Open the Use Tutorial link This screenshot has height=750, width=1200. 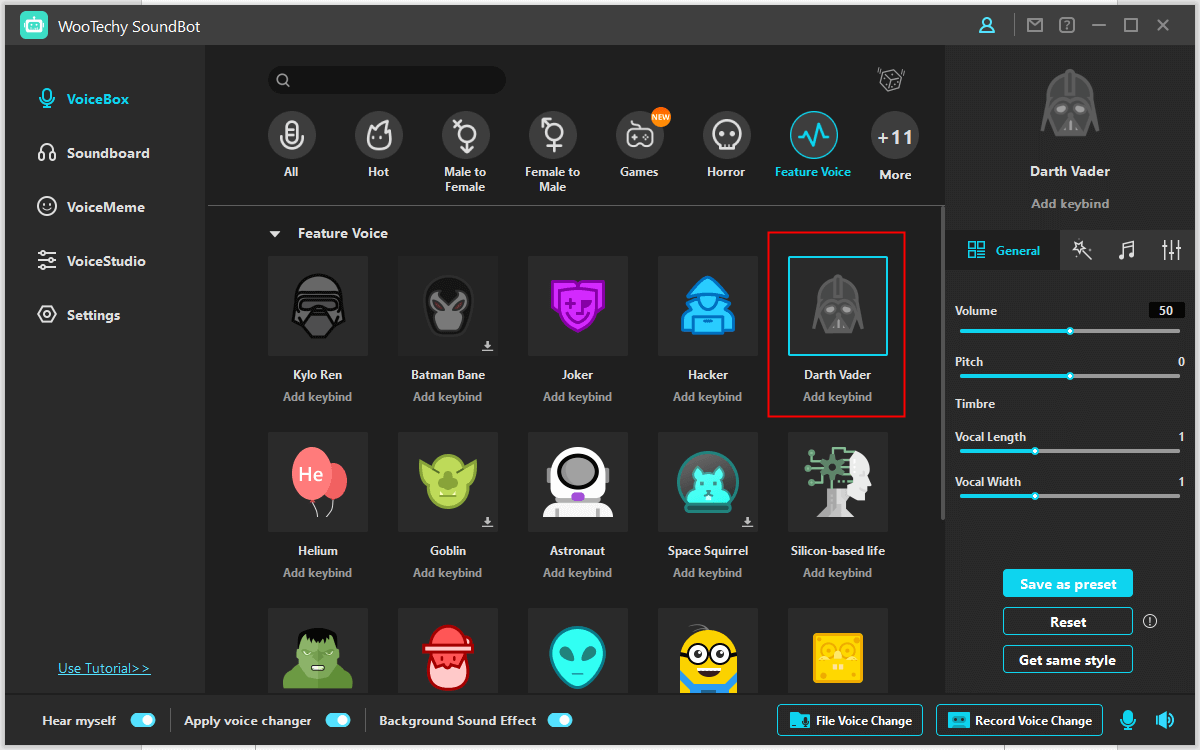[x=104, y=668]
